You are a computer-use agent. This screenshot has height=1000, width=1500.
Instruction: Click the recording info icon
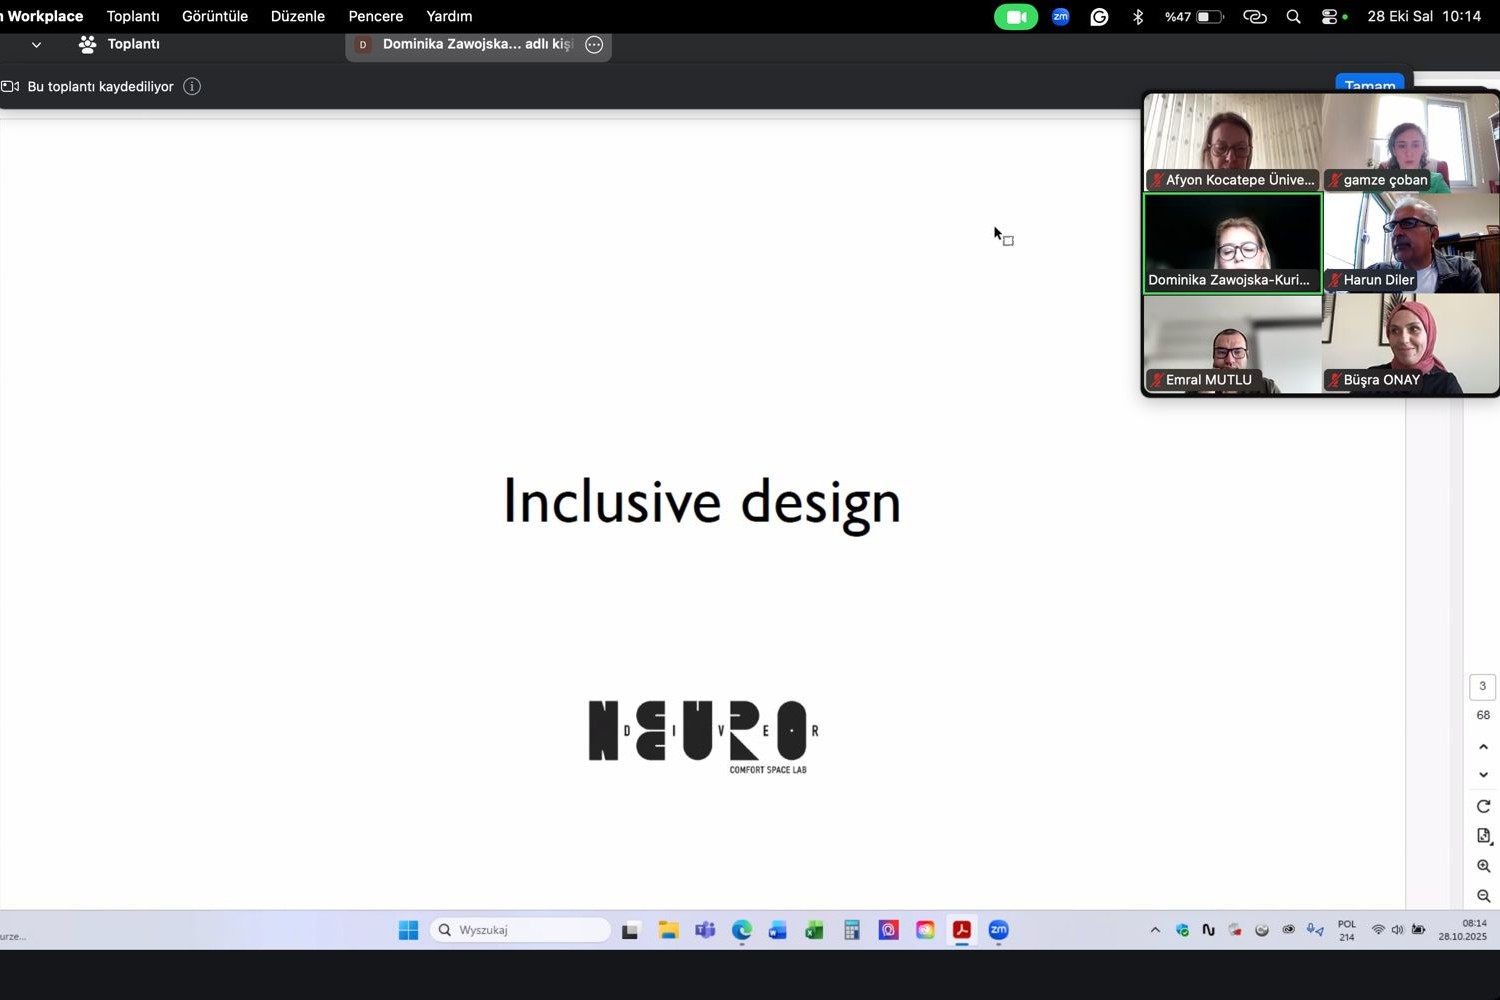tap(192, 87)
